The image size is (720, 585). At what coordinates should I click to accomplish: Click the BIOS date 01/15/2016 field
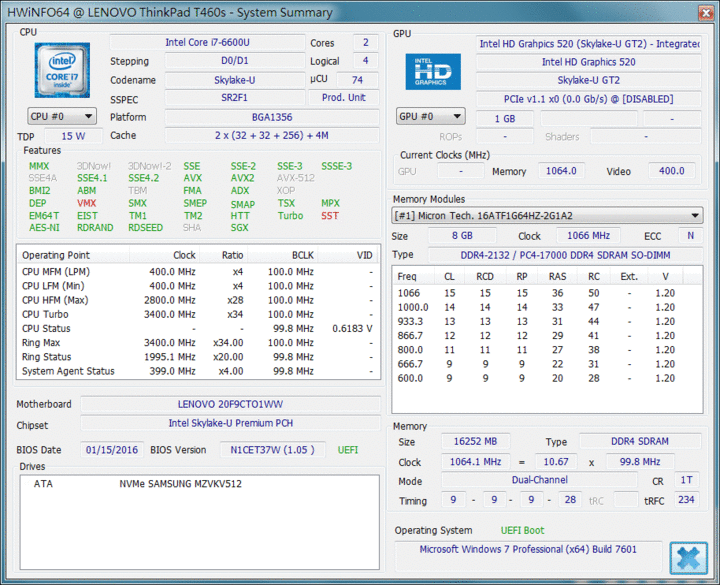(112, 450)
